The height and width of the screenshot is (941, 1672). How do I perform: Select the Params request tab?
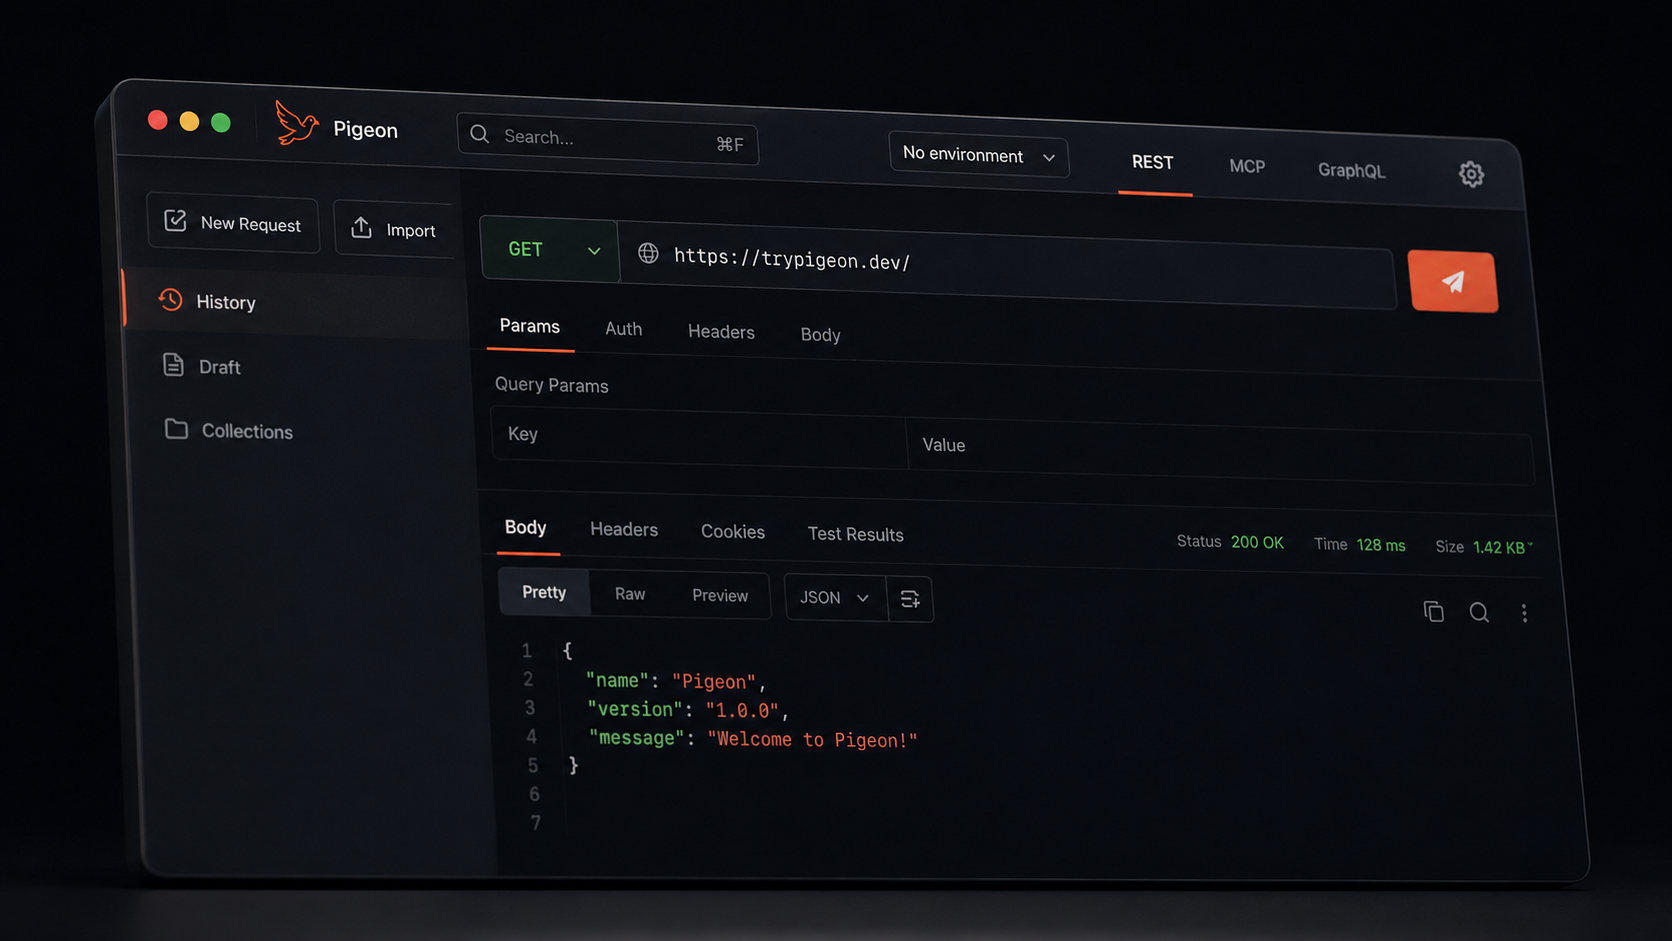click(530, 327)
